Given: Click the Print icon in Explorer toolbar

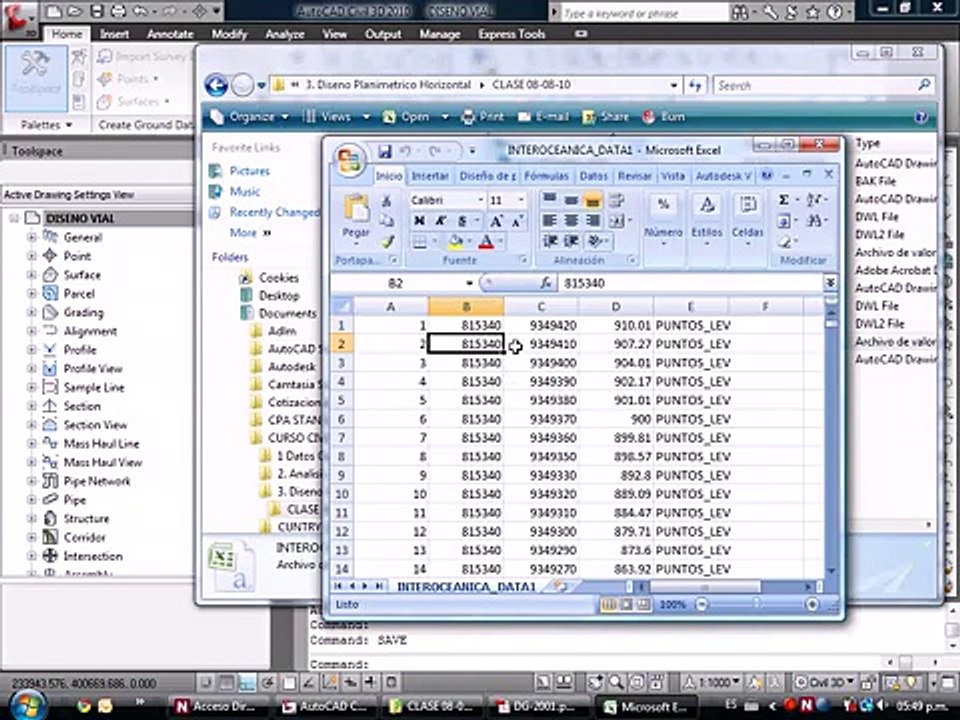Looking at the screenshot, I should click(x=468, y=117).
